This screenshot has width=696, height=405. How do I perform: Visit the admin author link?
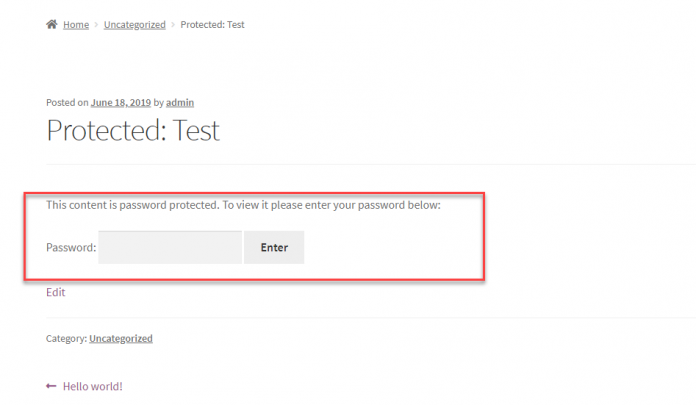click(x=180, y=102)
